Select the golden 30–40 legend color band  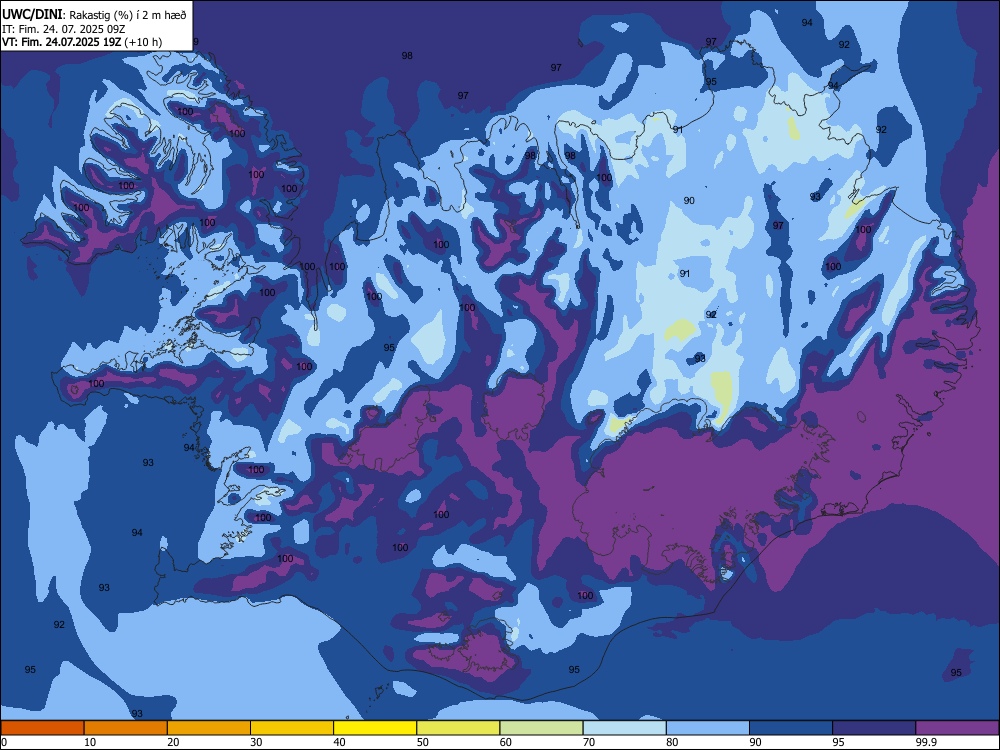point(292,728)
